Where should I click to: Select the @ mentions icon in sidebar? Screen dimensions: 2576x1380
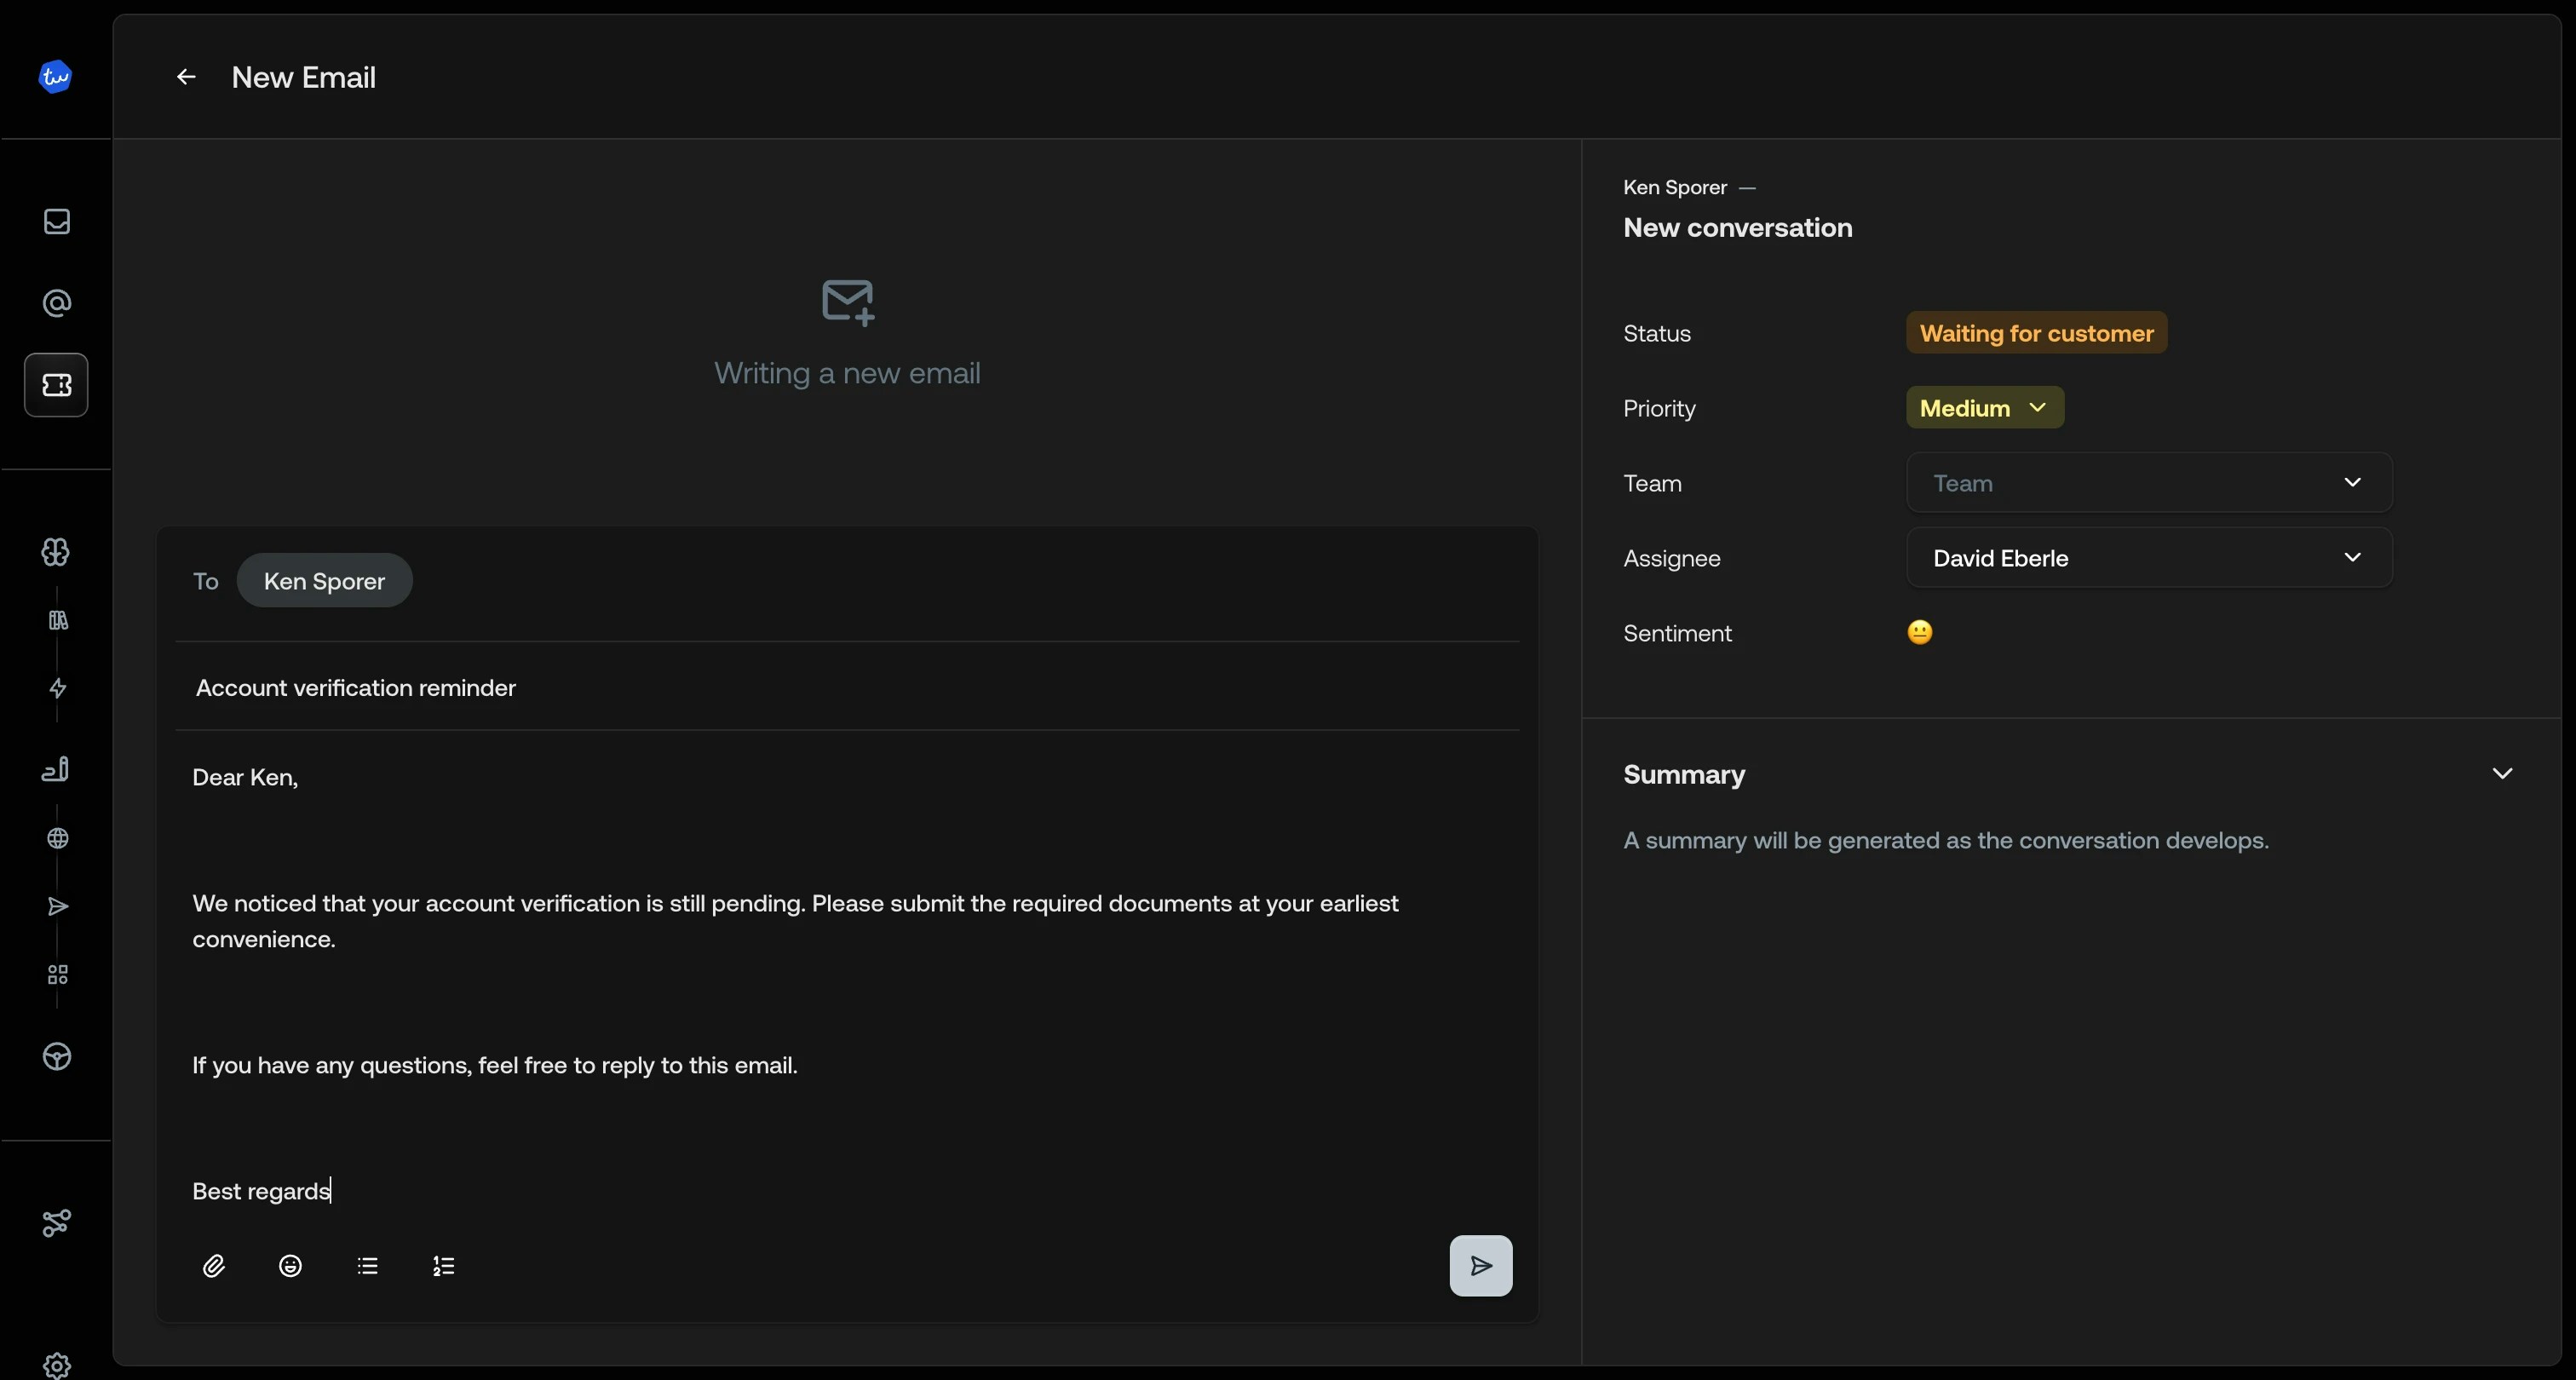(x=56, y=303)
